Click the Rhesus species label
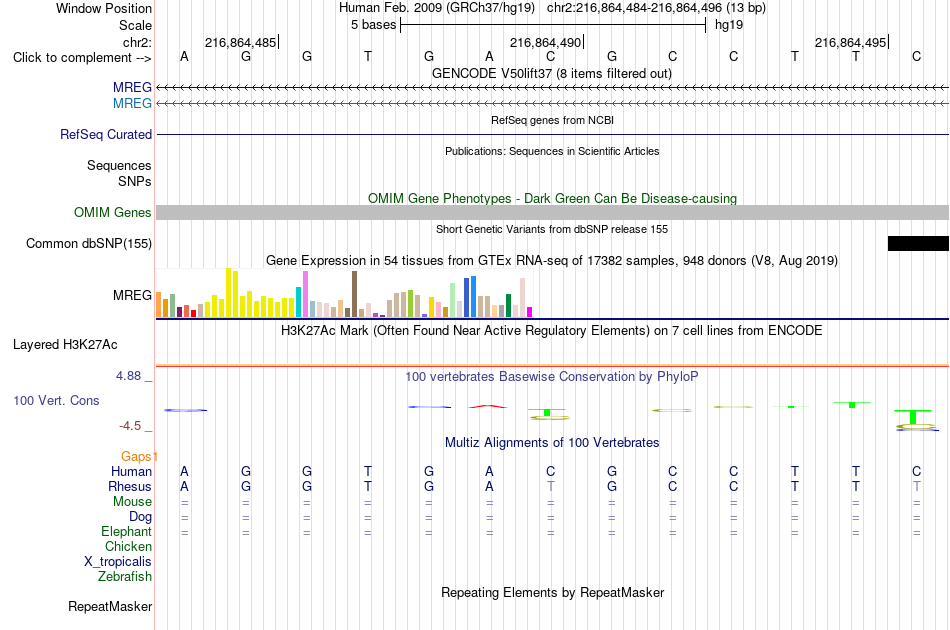Viewport: 950px width, 630px height. 130,486
